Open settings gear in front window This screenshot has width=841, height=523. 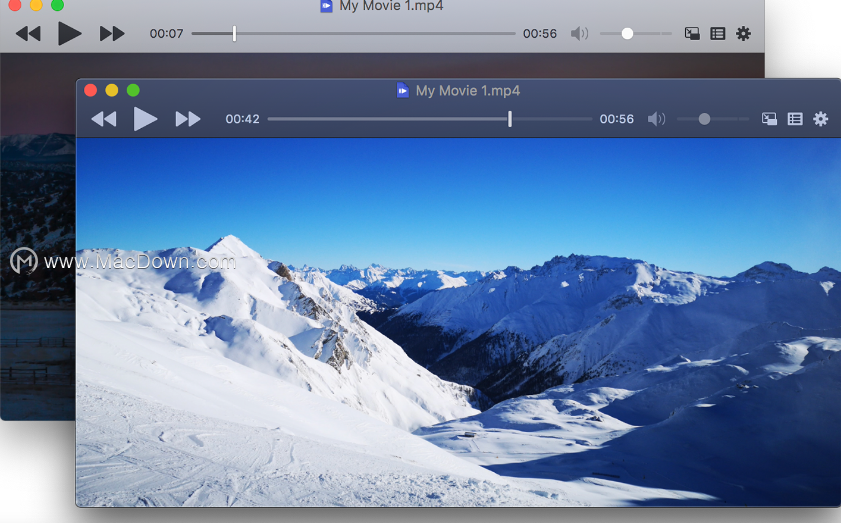point(821,119)
